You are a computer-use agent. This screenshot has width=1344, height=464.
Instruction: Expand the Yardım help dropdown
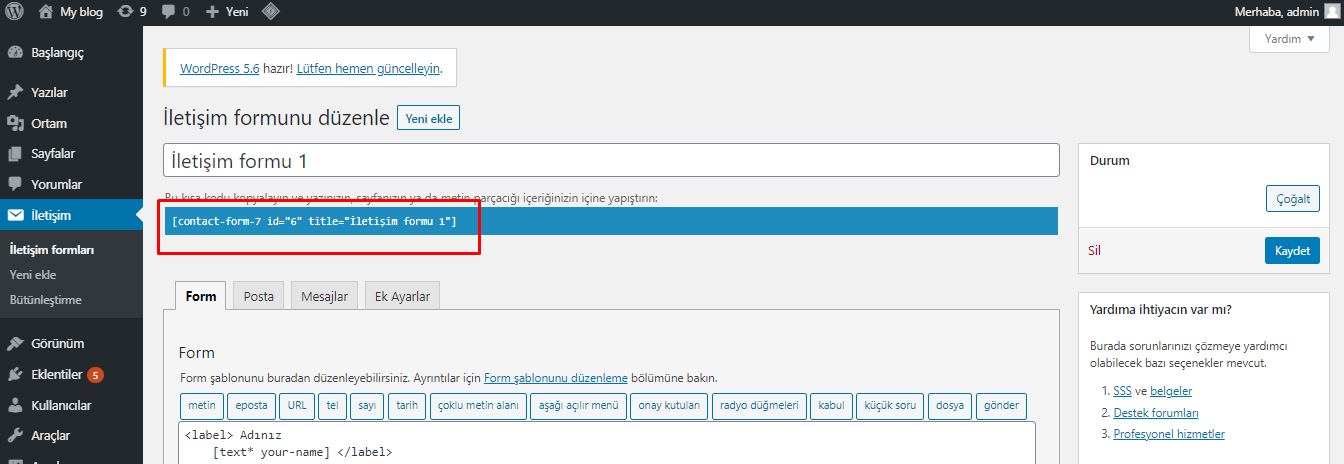[1289, 39]
